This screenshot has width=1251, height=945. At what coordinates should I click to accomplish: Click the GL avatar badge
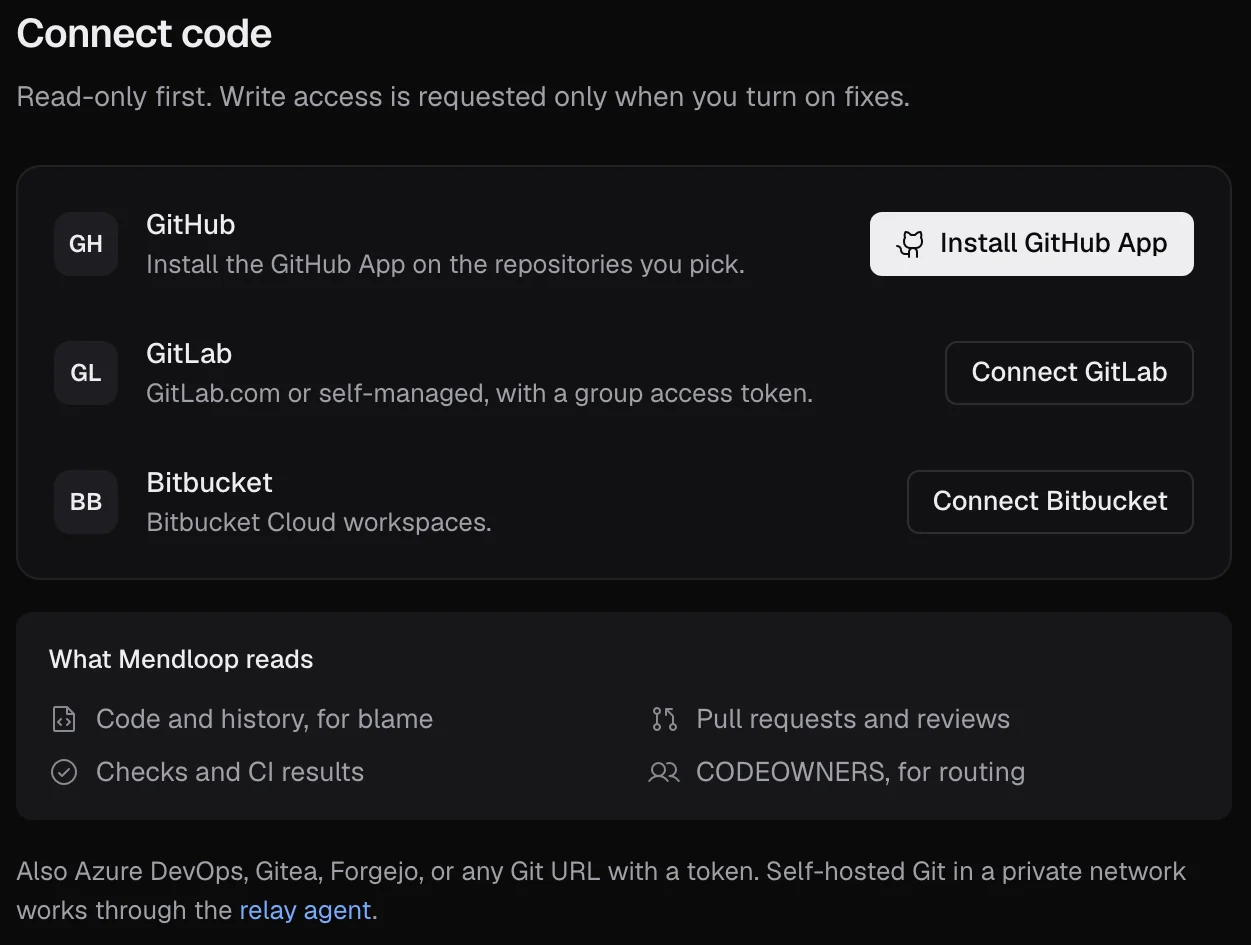[86, 373]
